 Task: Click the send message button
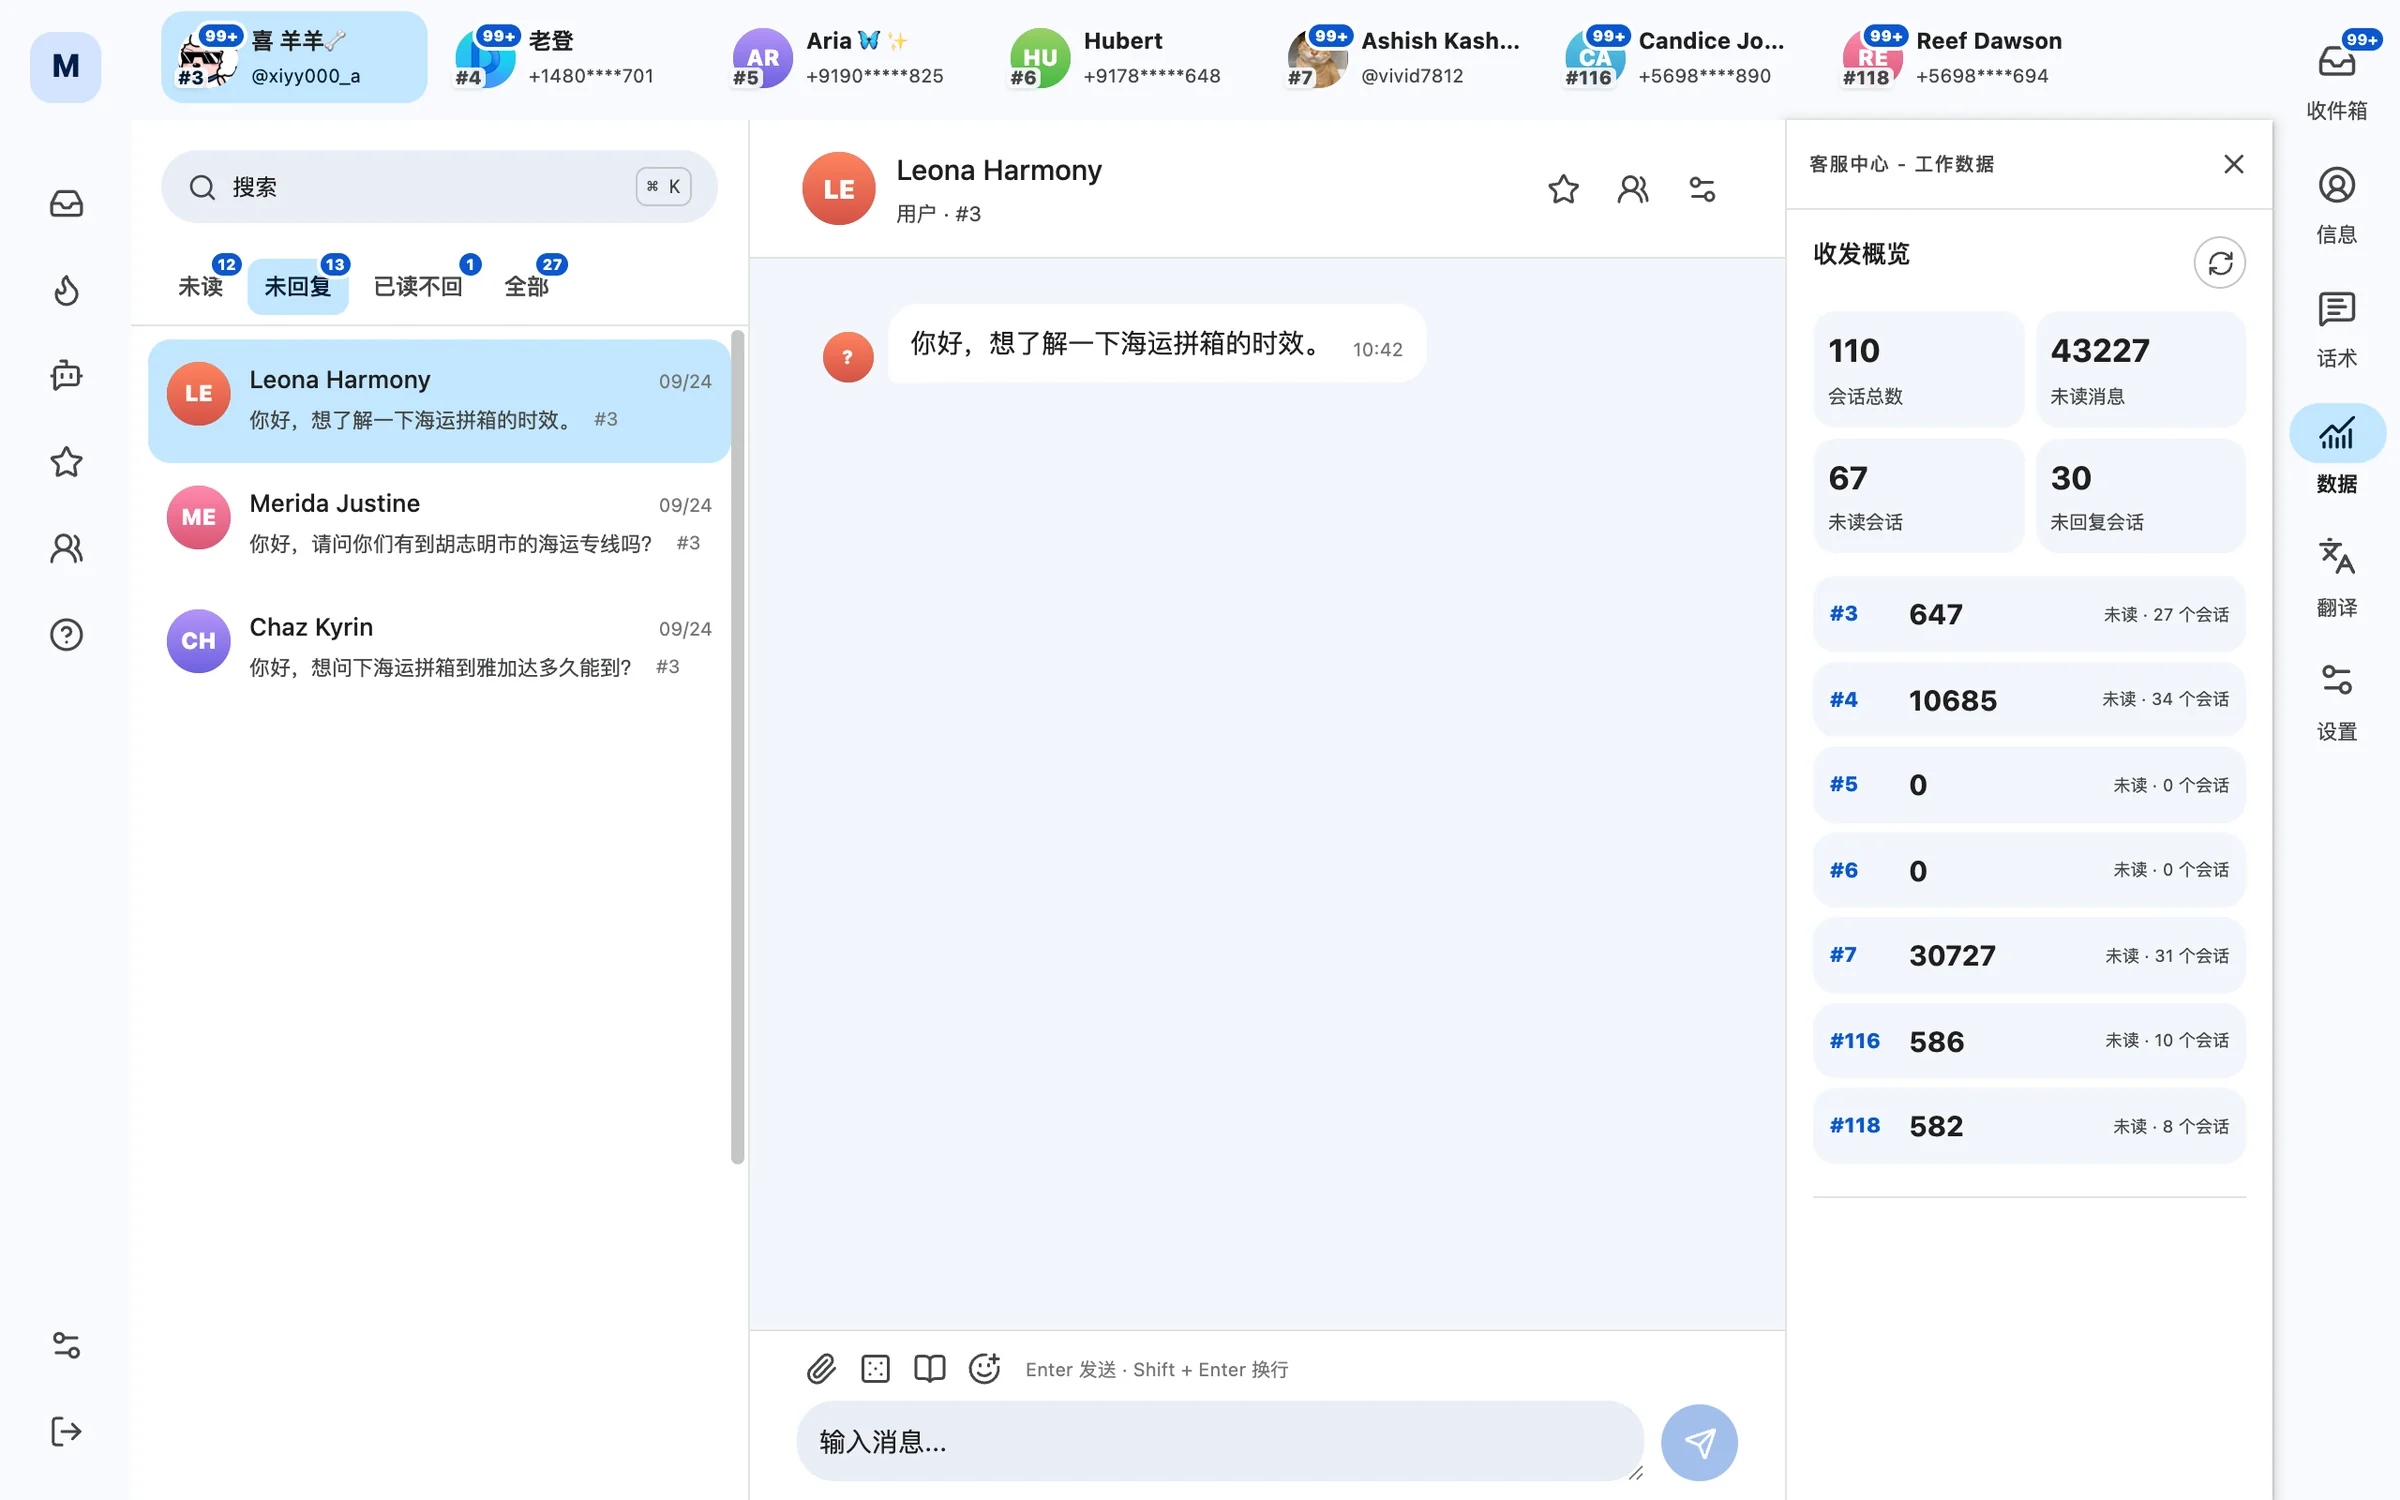(1699, 1441)
